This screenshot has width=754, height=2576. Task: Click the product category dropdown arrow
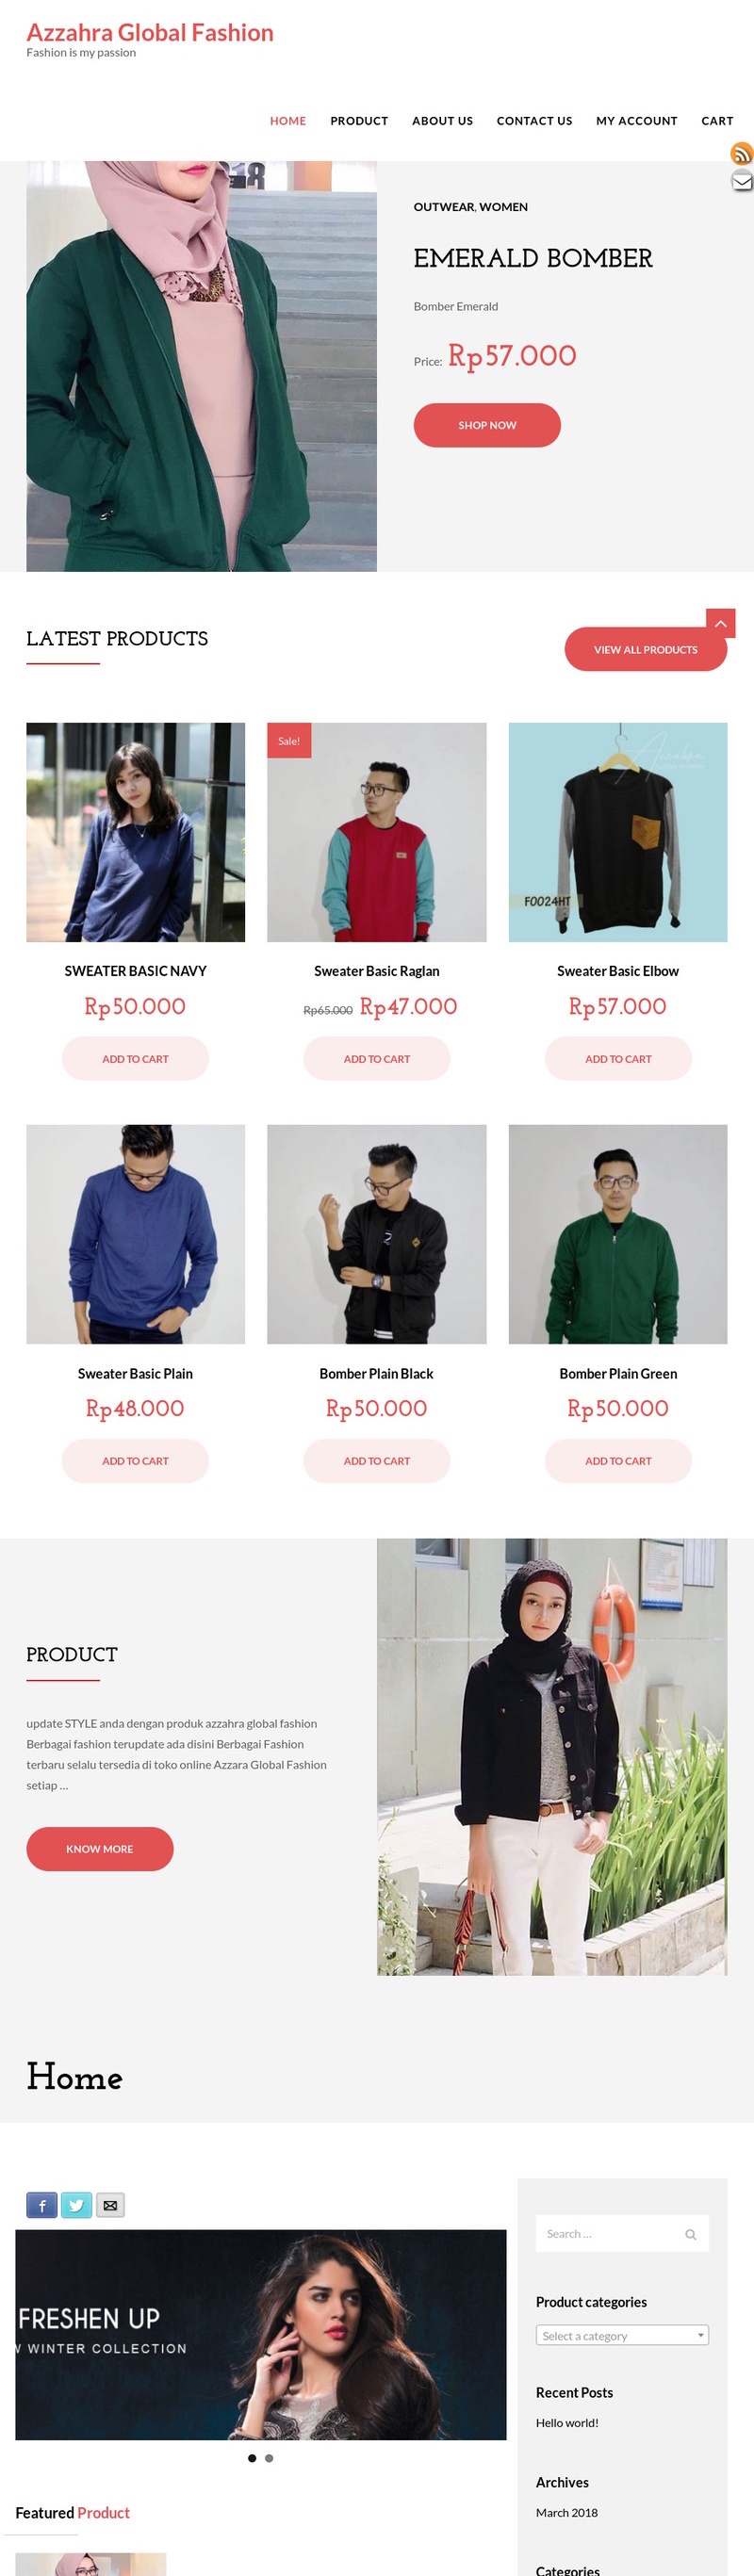point(700,2335)
